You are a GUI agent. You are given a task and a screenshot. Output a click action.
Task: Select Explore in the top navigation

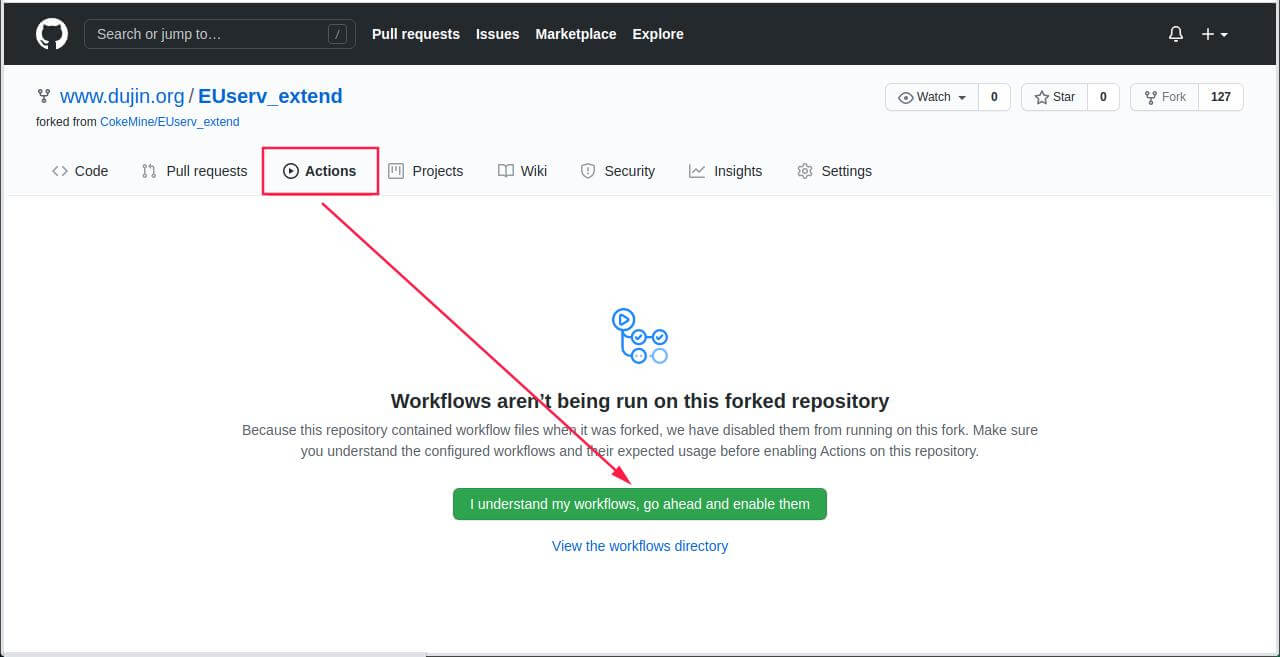coord(657,33)
